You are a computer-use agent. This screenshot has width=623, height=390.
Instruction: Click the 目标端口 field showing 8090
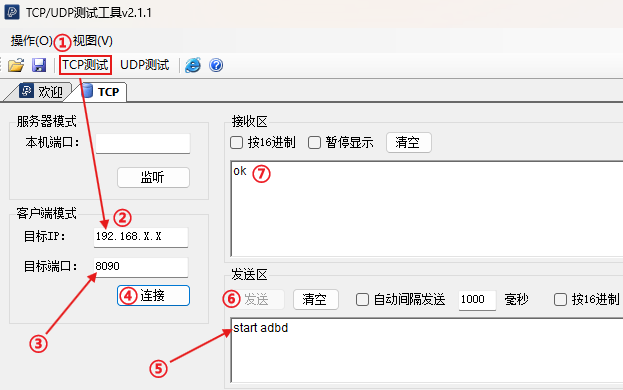(141, 267)
